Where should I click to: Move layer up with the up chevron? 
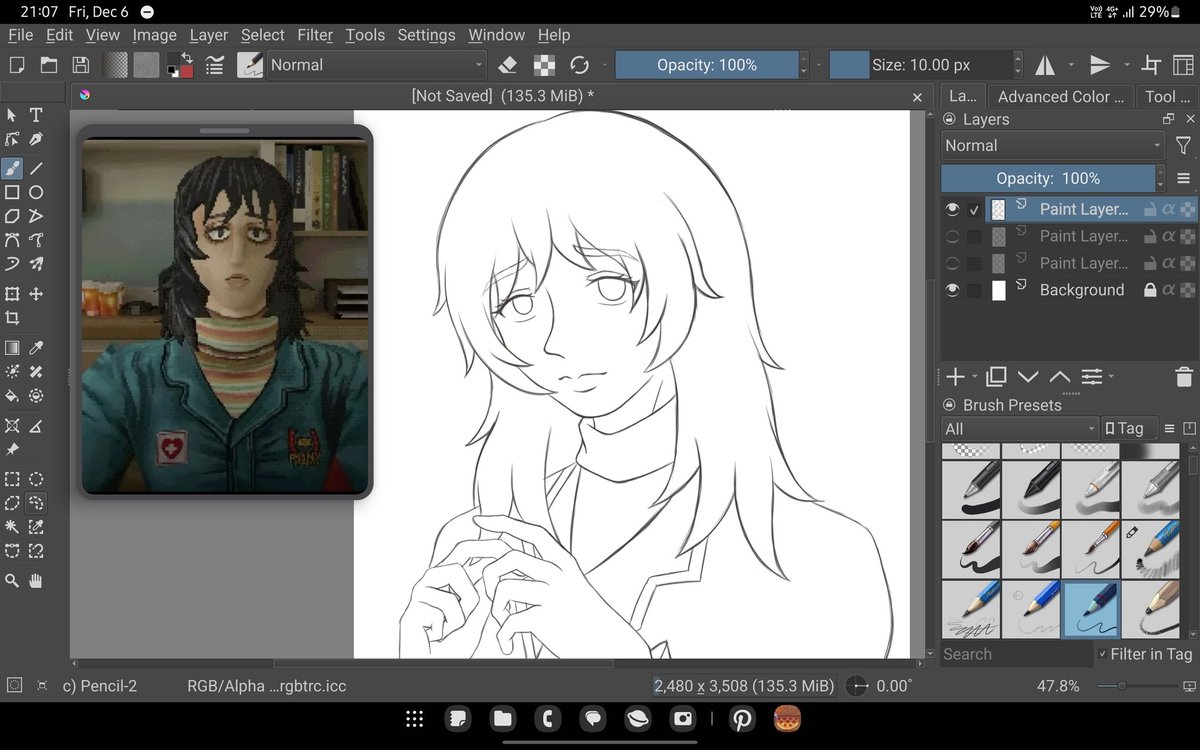tap(1060, 377)
